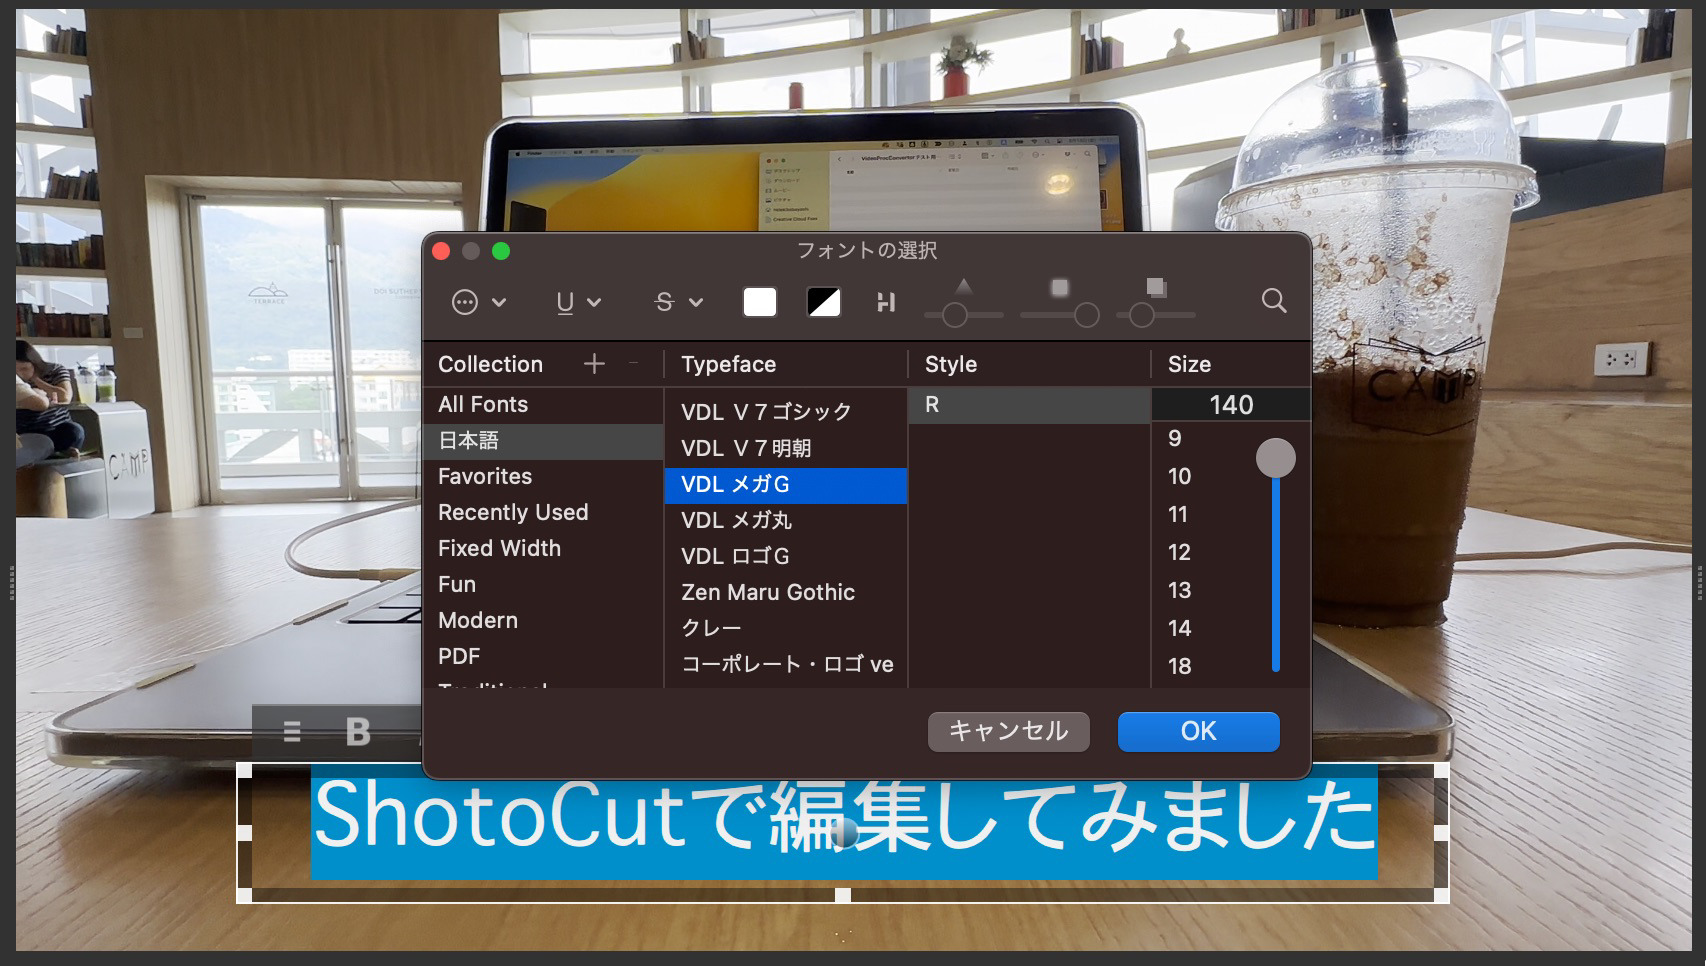
Task: Expand the underline options dropdown
Action: (594, 302)
